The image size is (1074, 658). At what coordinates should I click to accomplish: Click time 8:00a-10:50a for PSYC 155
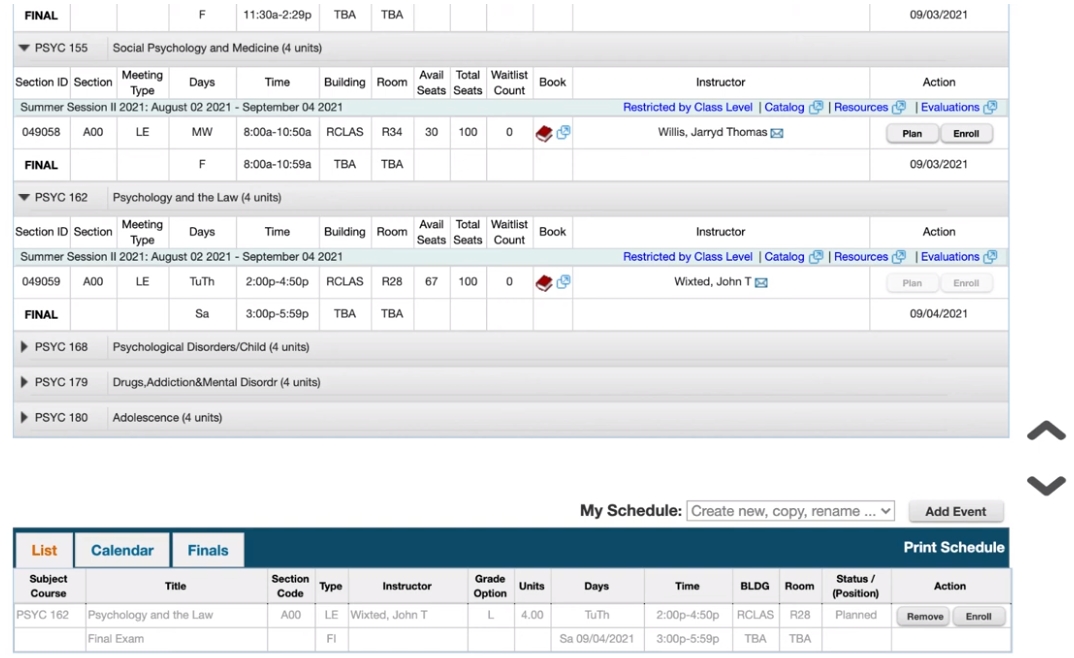(277, 132)
